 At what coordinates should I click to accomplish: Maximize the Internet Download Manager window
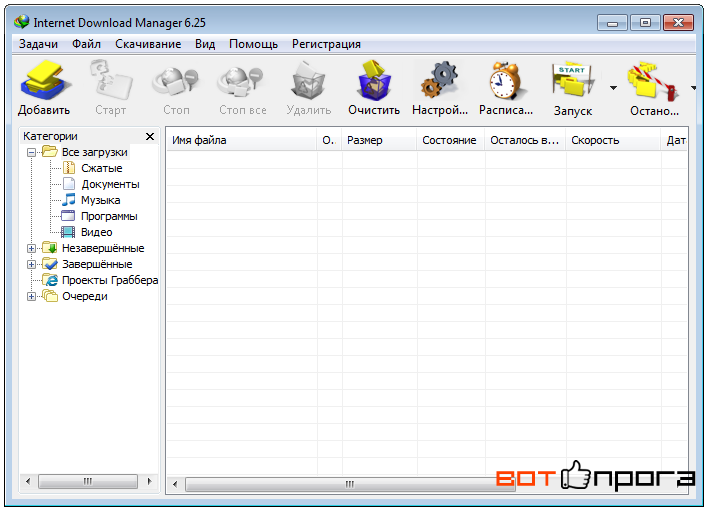(x=645, y=23)
